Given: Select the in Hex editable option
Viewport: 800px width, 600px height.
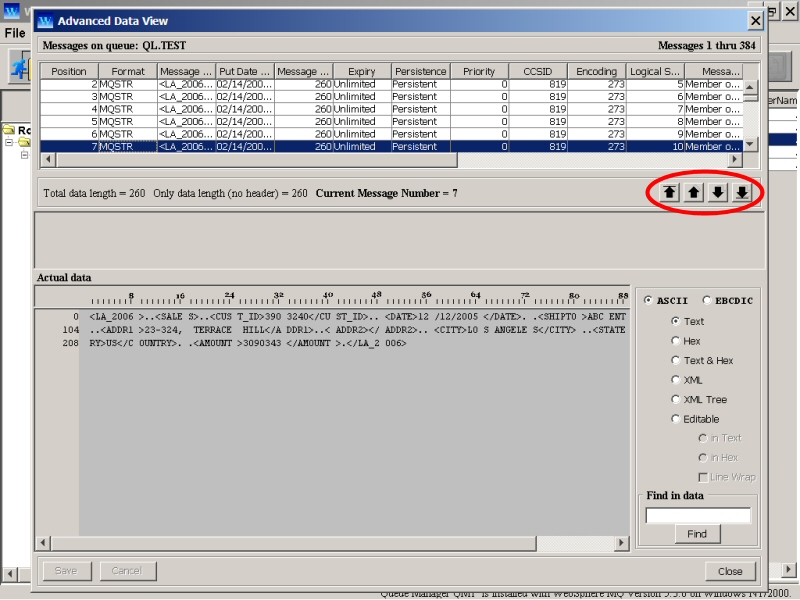Looking at the screenshot, I should [x=703, y=458].
